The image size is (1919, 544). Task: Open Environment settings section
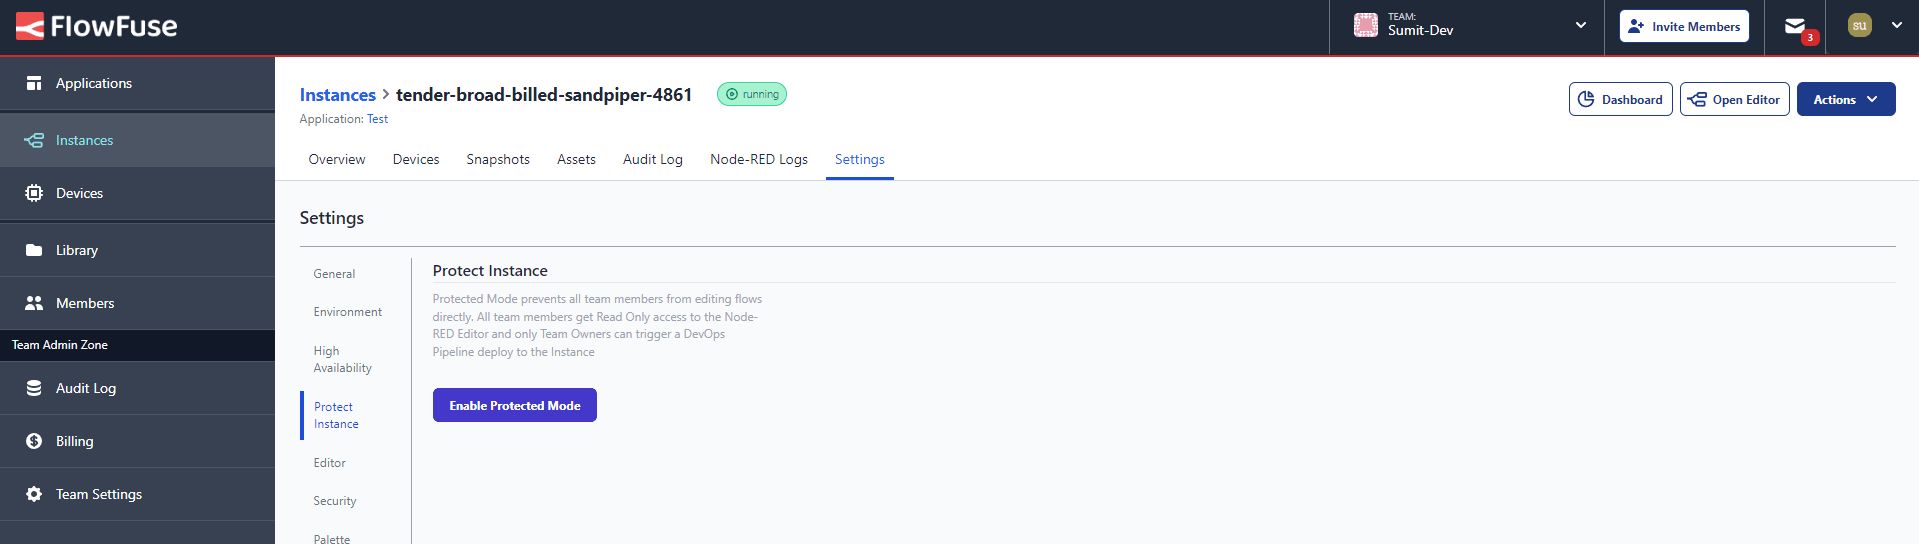348,312
